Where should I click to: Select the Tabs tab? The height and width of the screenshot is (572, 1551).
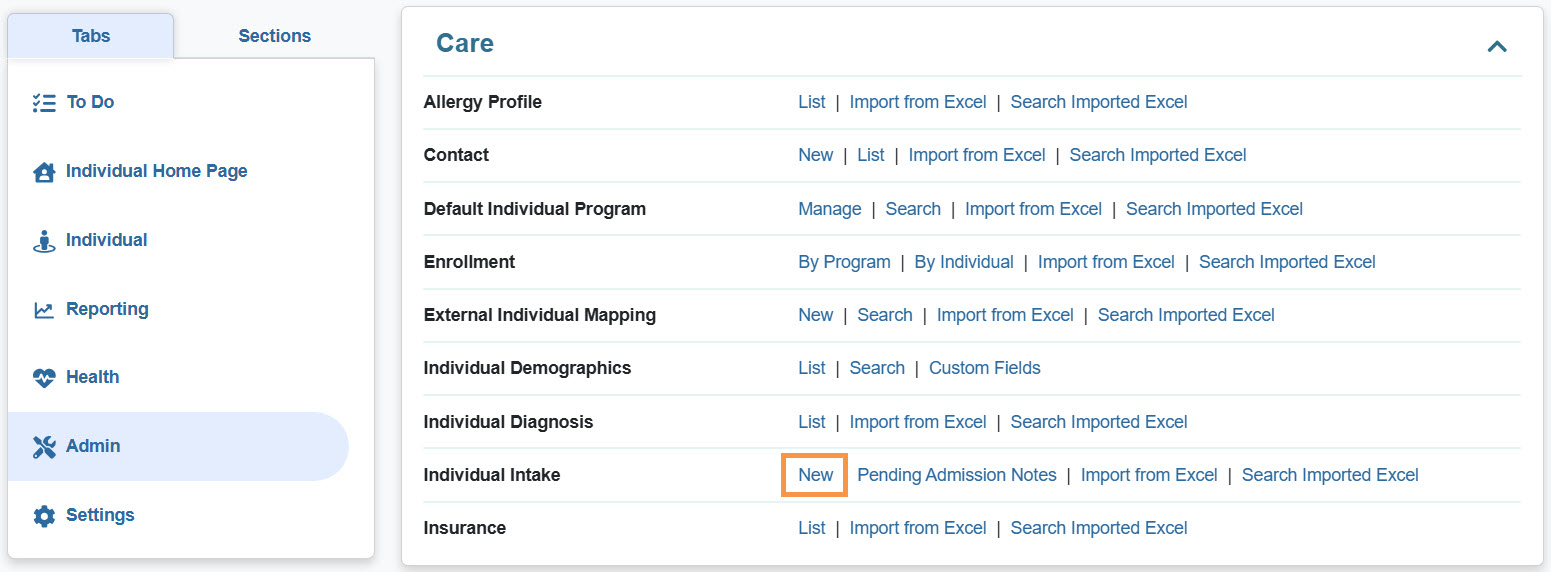[91, 36]
